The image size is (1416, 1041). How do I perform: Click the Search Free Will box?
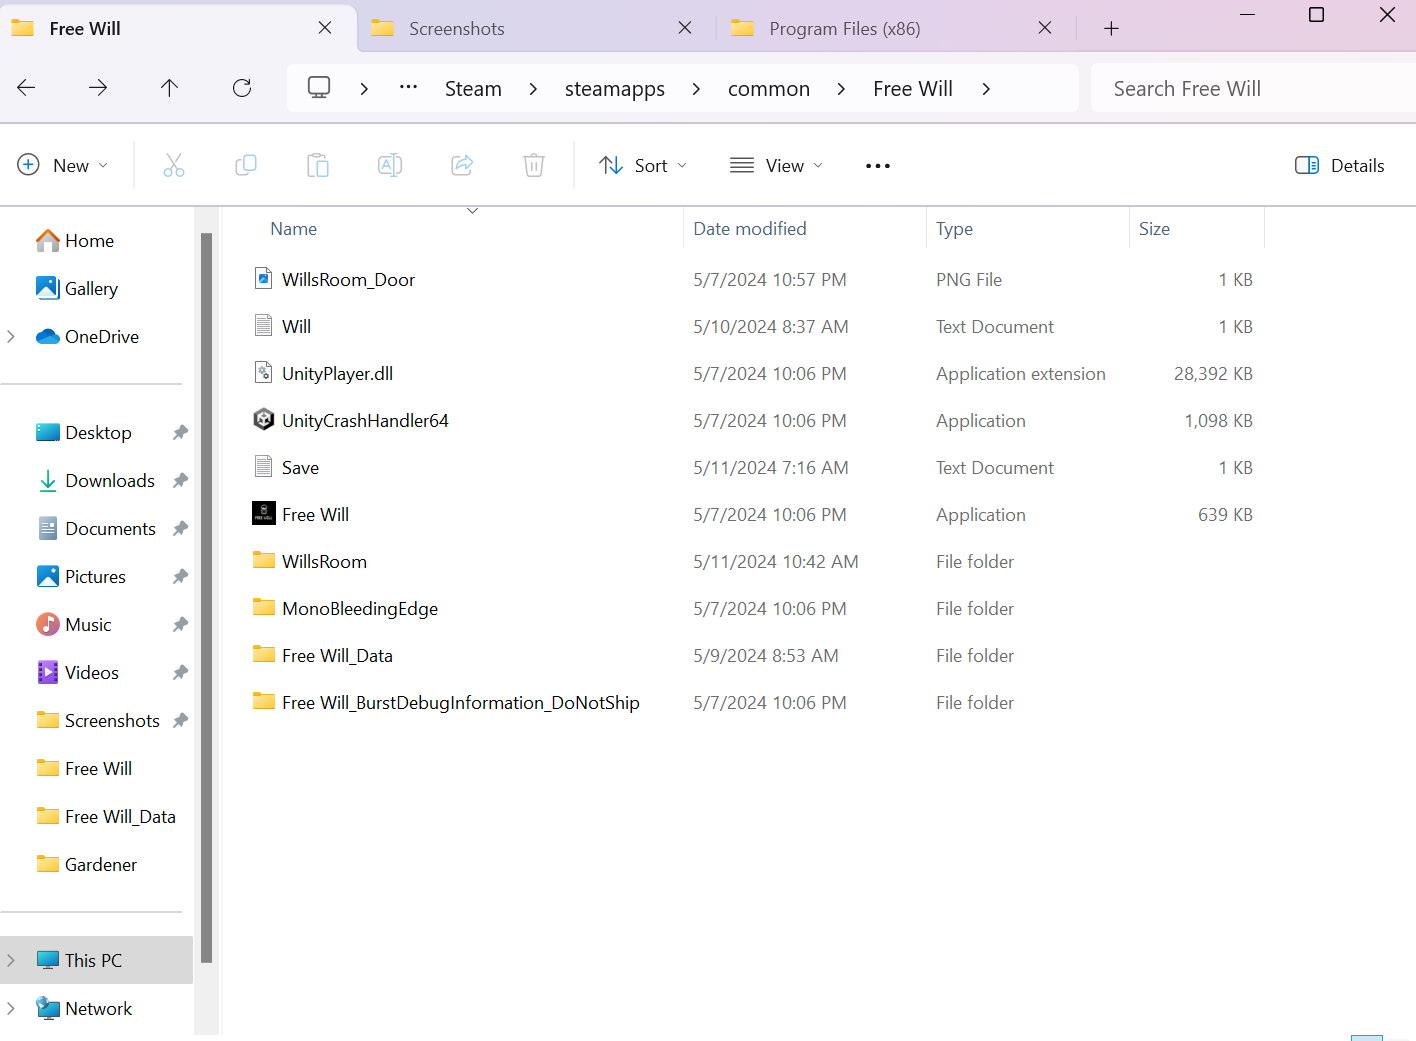coord(1254,89)
